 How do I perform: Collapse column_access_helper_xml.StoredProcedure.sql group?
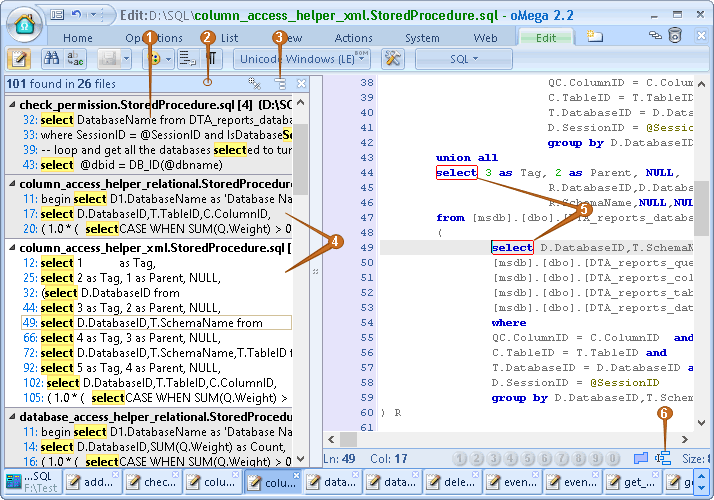[12, 248]
